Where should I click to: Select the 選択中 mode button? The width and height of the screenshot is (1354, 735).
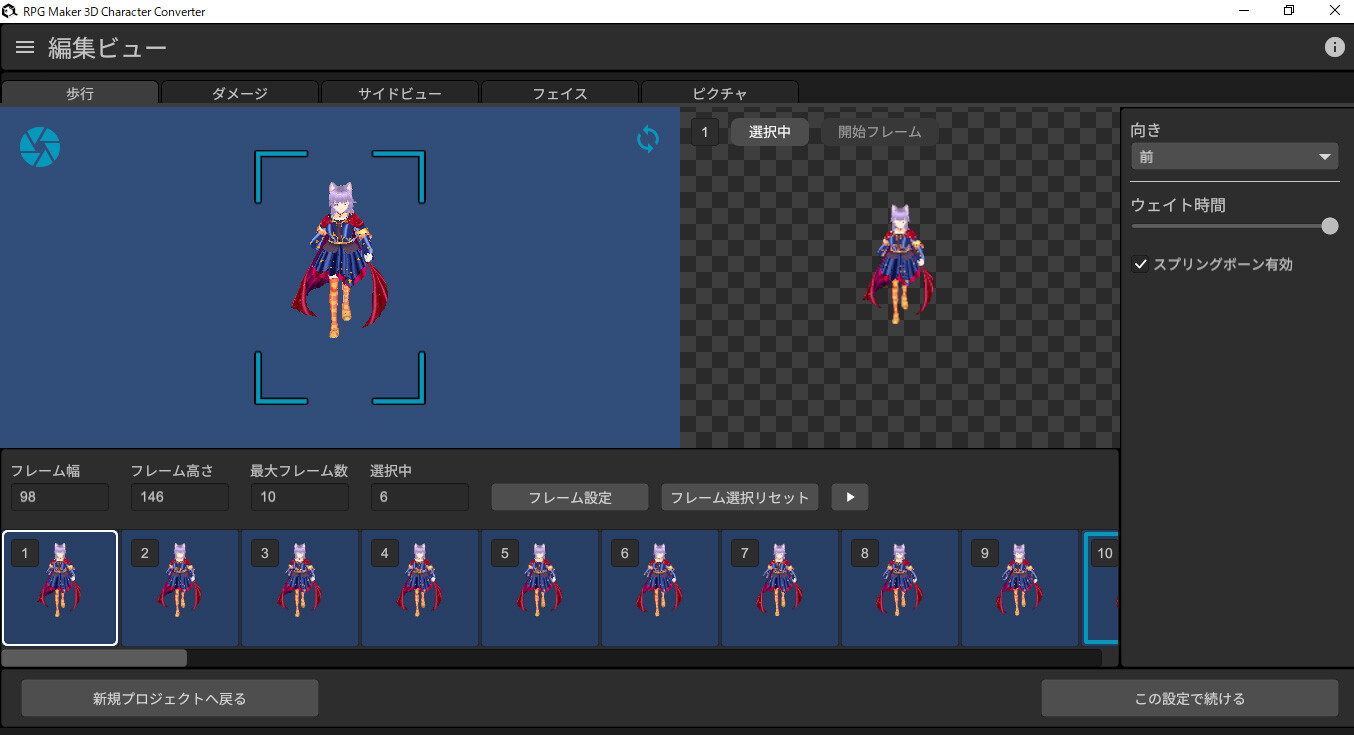768,131
